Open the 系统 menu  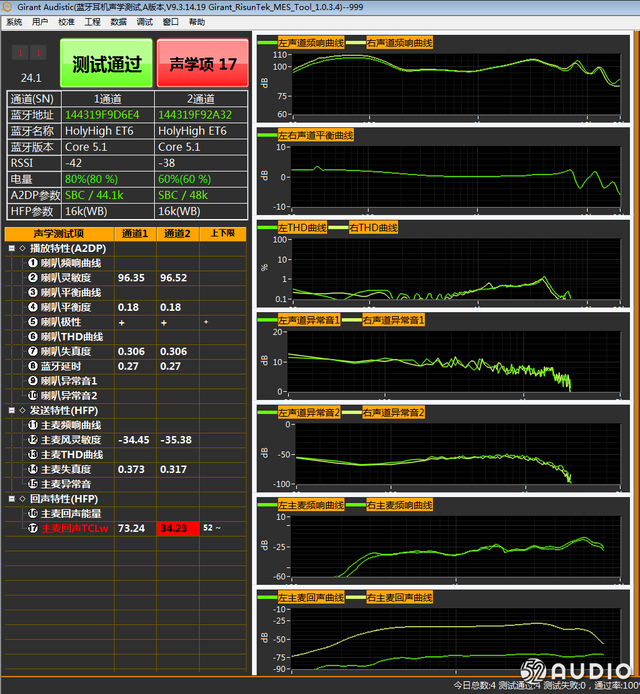pos(14,22)
